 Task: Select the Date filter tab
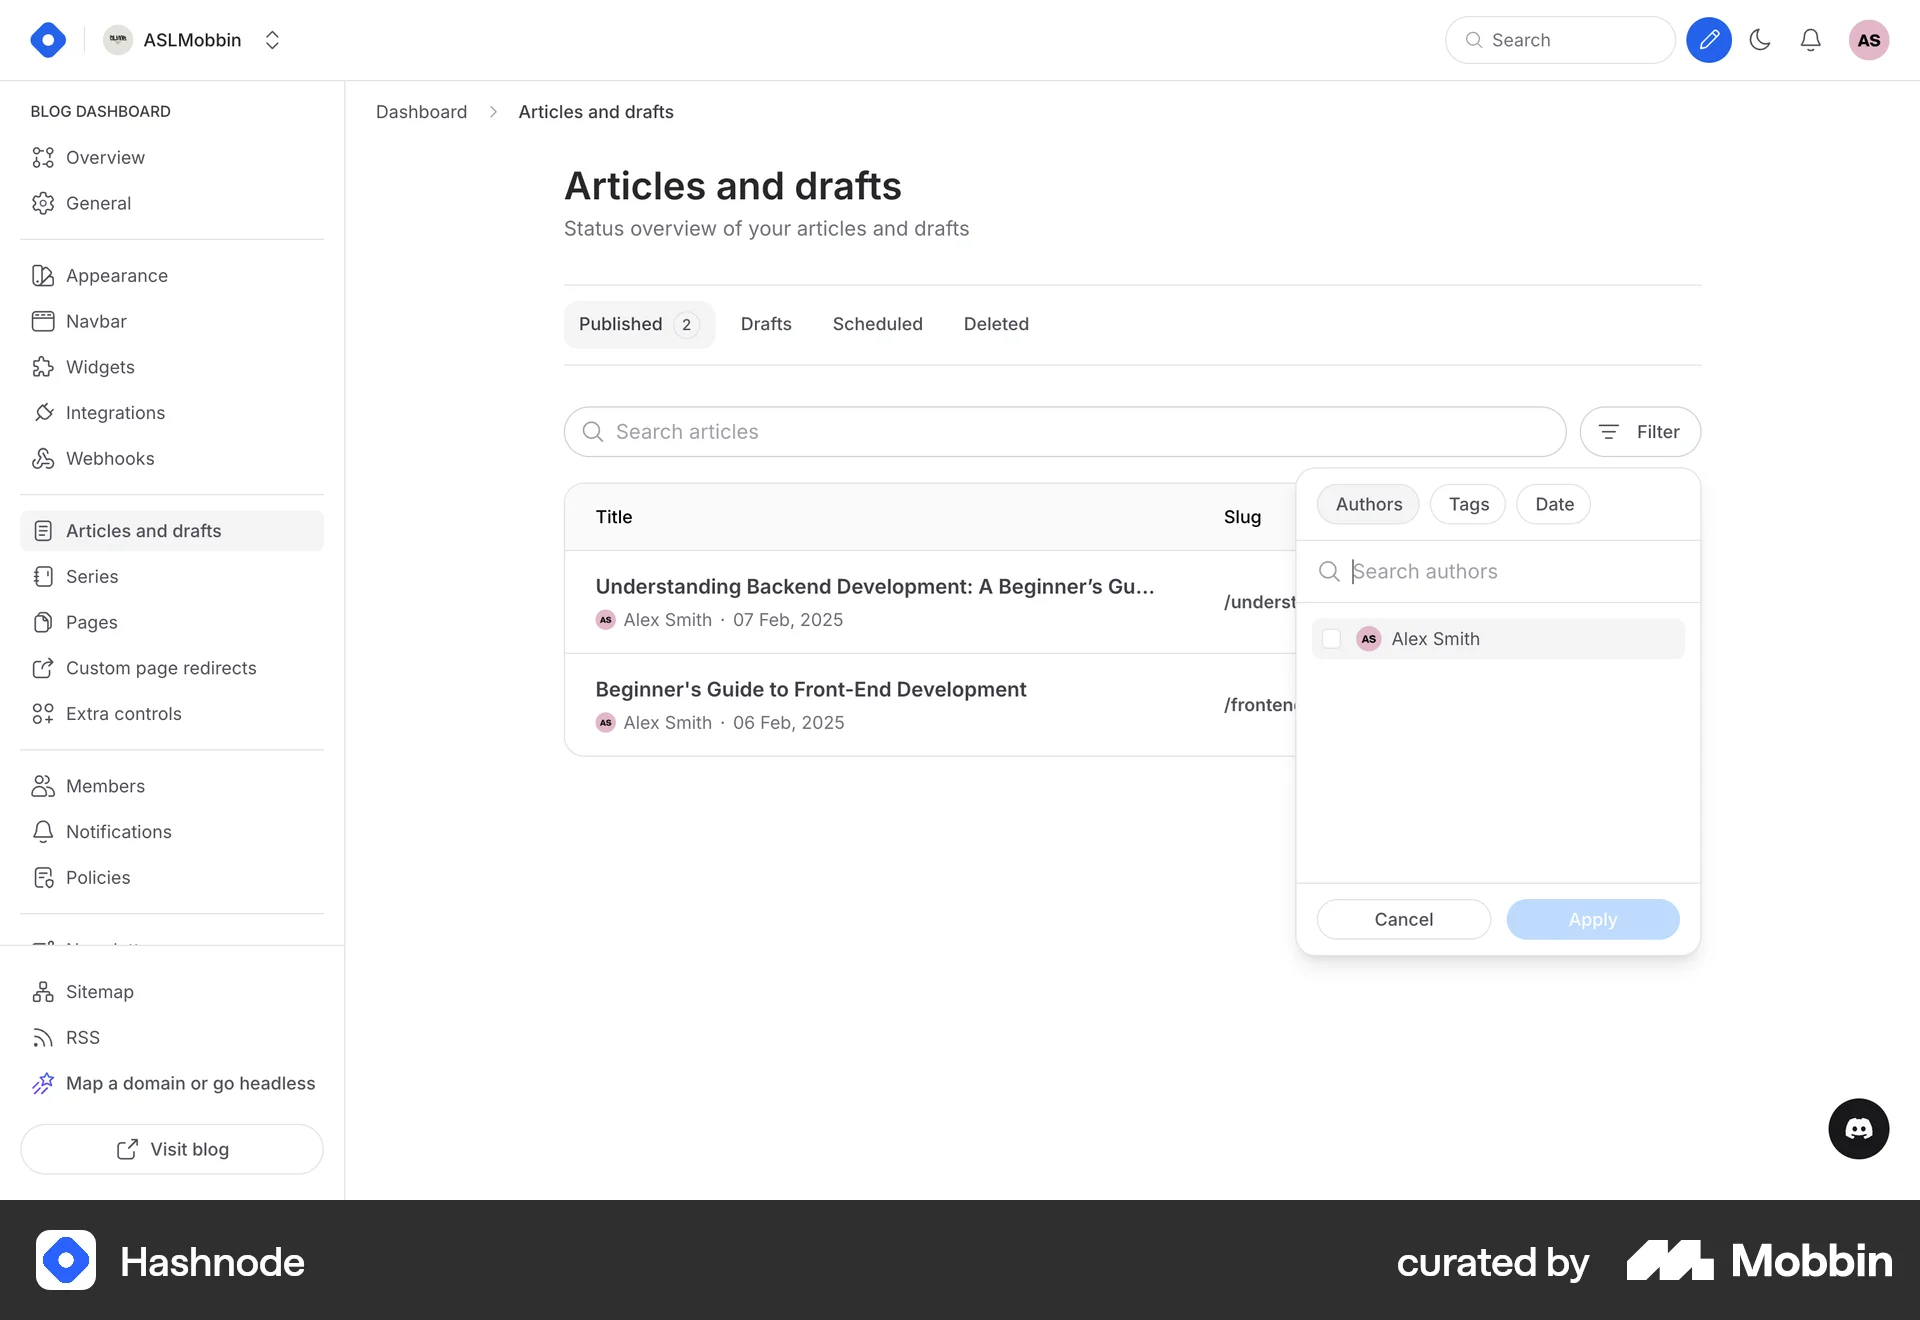pyautogui.click(x=1554, y=504)
